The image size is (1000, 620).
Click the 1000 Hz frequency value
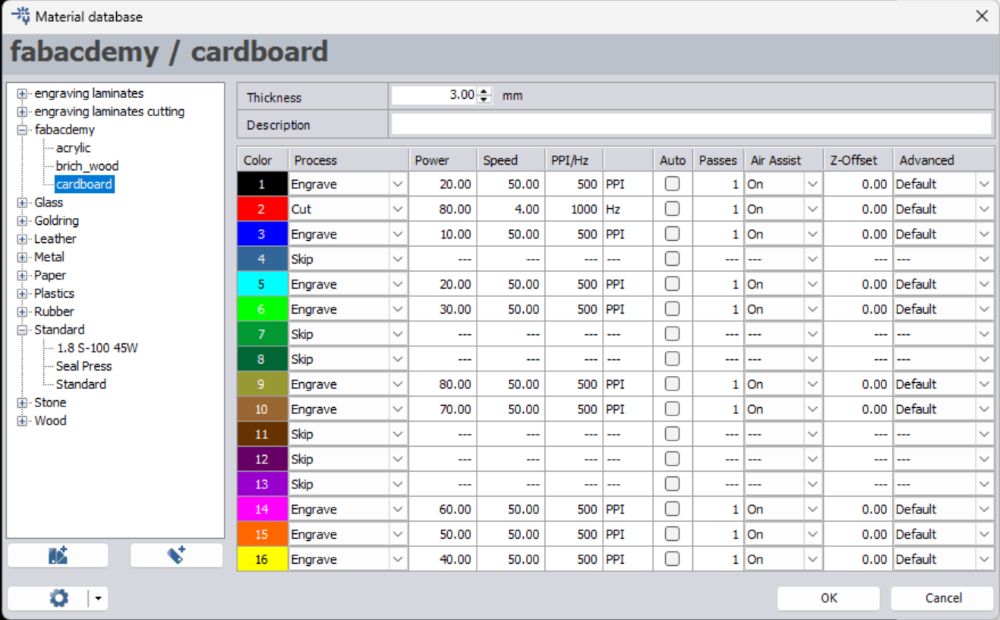[573, 209]
